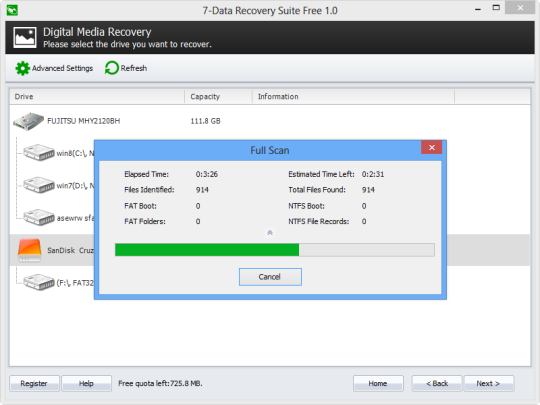This screenshot has width=540, height=405.
Task: Select the FUJITSU MHY2120BH hard drive icon
Action: point(29,121)
